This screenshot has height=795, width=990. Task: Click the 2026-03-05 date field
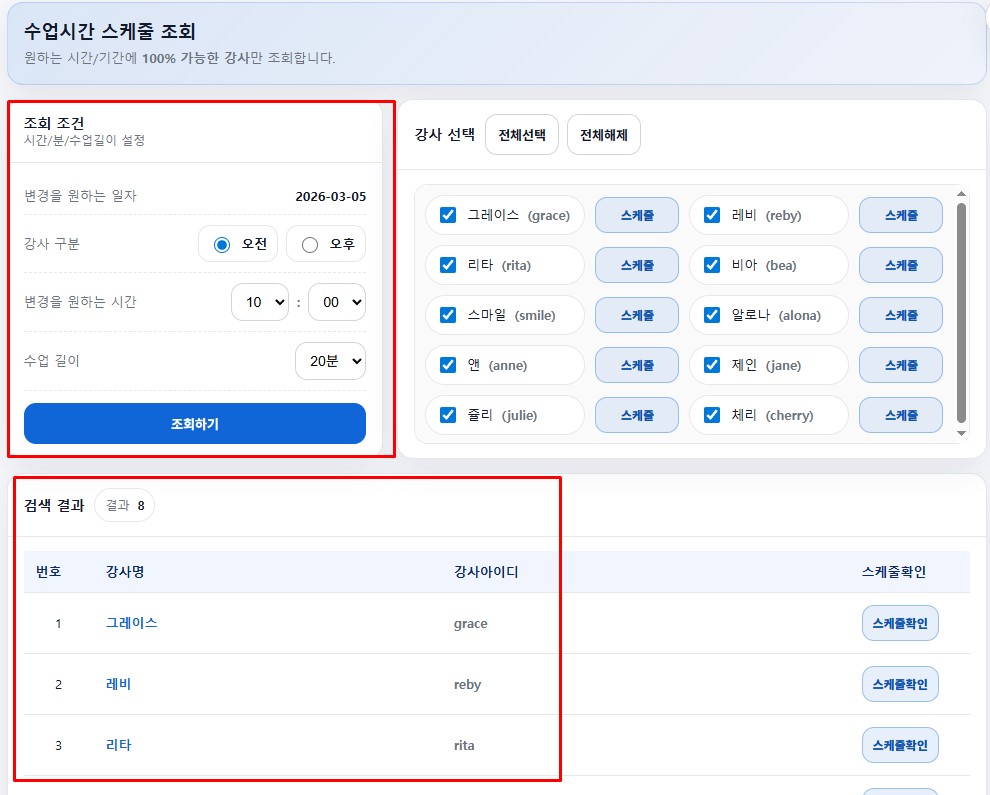(x=330, y=196)
